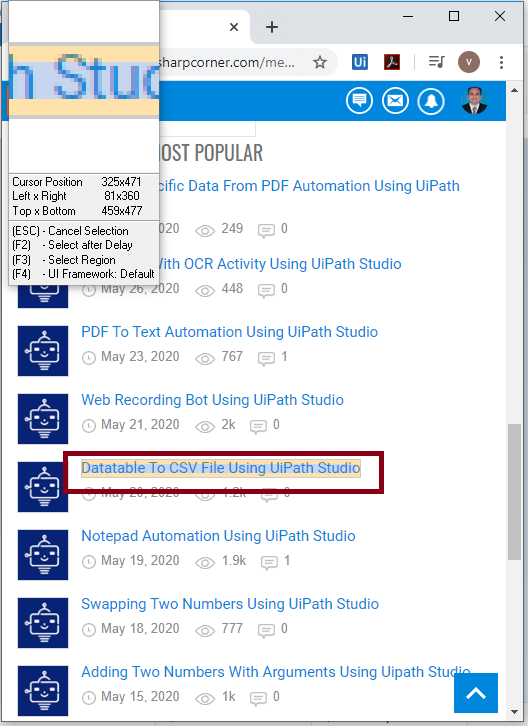The image size is (528, 726).
Task: Click comment icon on Adding Two Numbers row
Action: (x=258, y=699)
